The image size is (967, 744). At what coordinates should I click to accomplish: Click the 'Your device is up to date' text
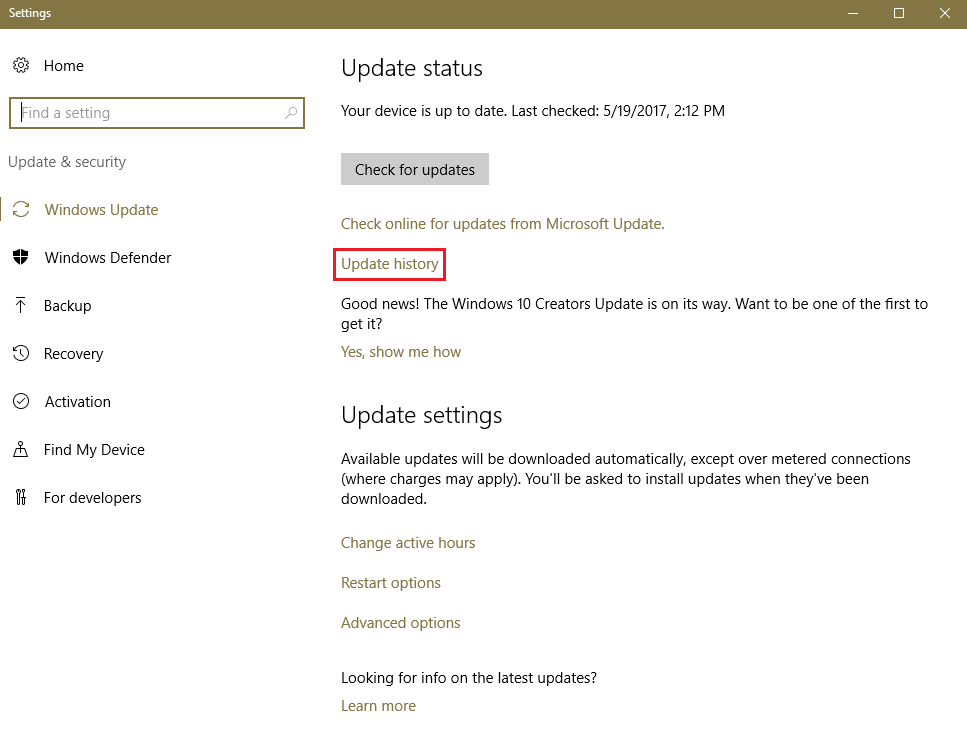click(x=533, y=111)
